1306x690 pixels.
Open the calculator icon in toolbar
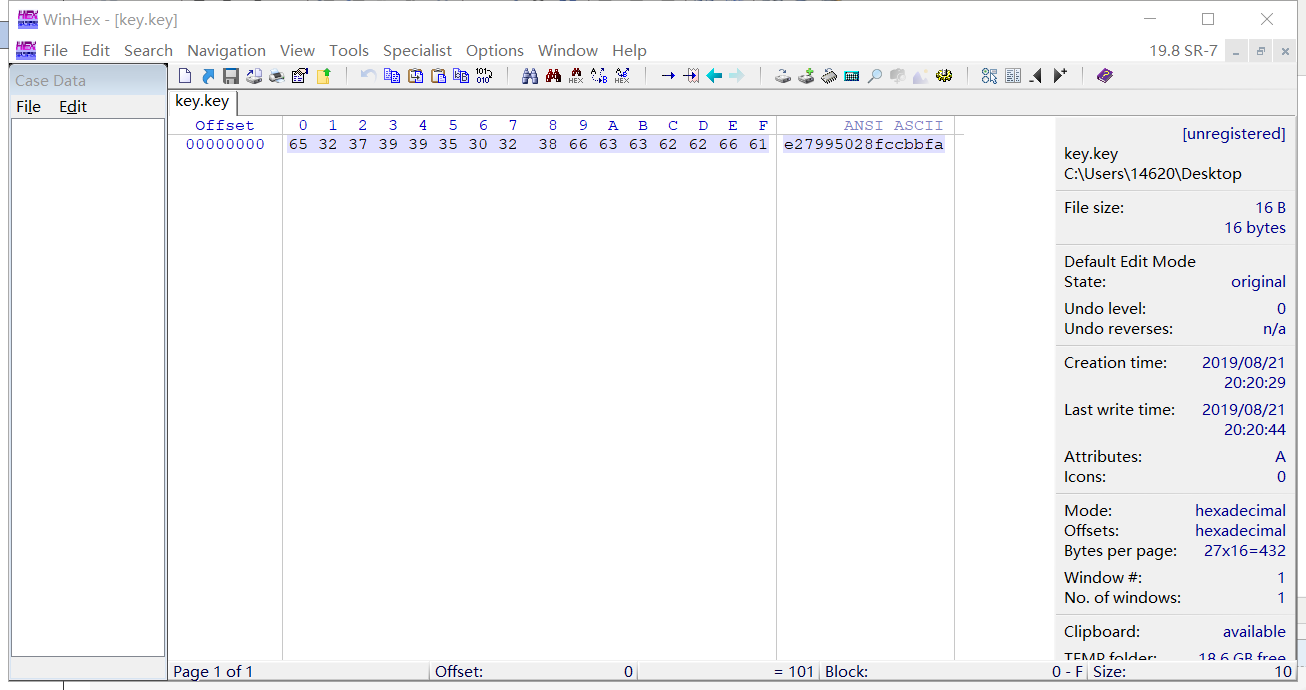pyautogui.click(x=852, y=76)
